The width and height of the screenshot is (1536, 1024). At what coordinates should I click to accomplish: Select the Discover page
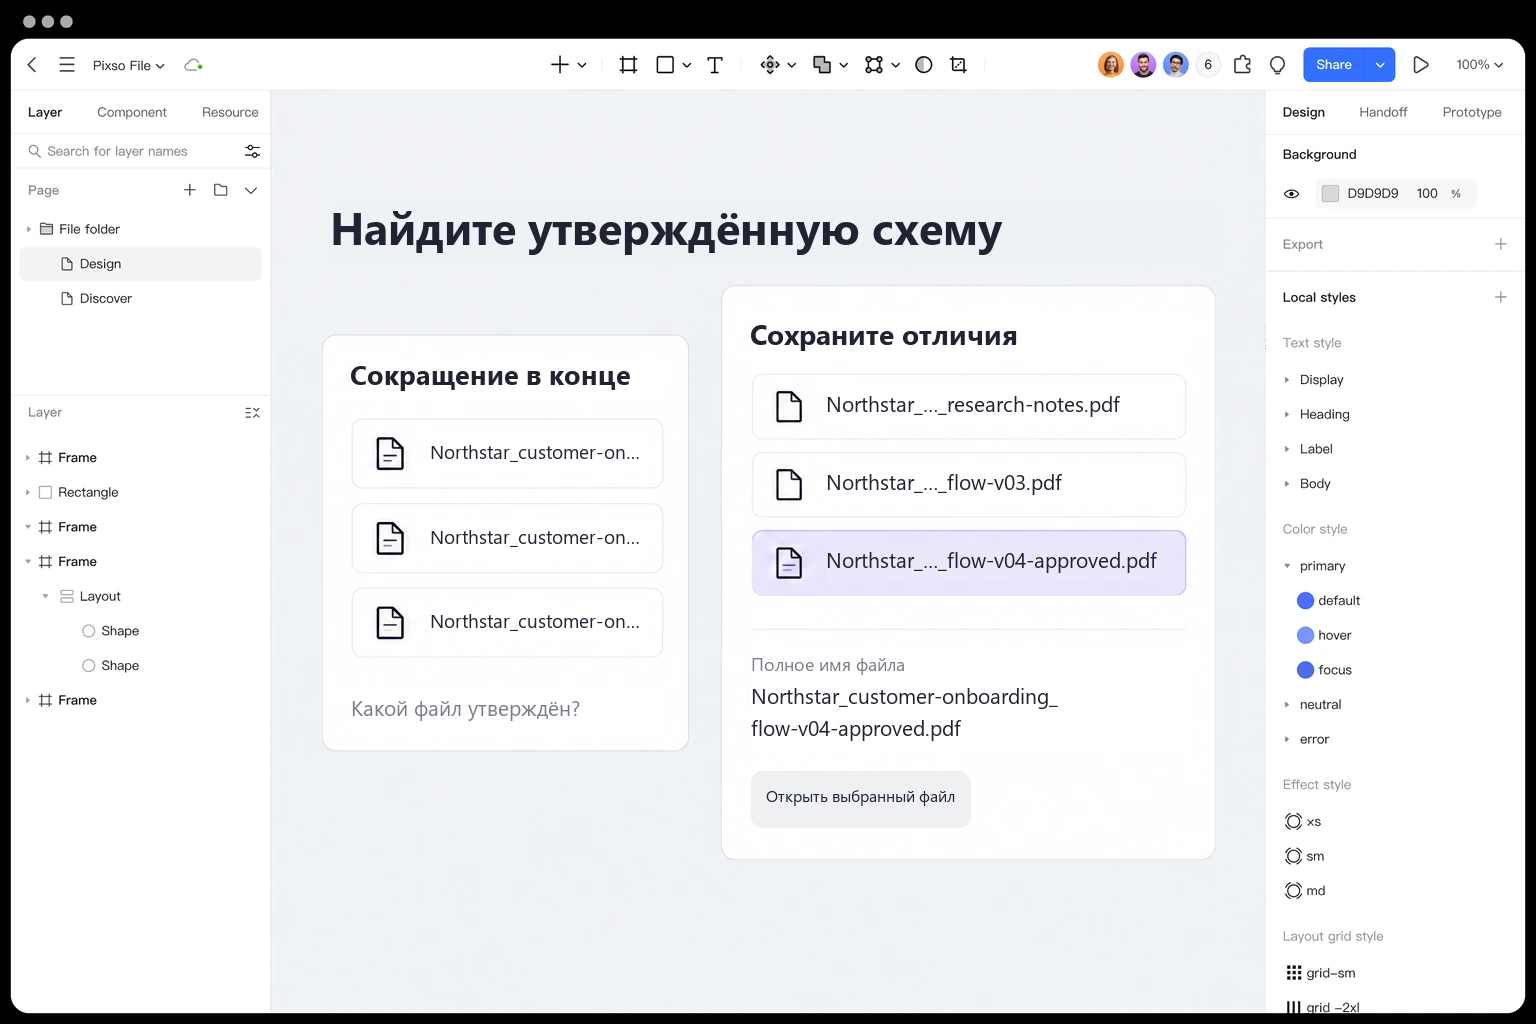pyautogui.click(x=106, y=298)
